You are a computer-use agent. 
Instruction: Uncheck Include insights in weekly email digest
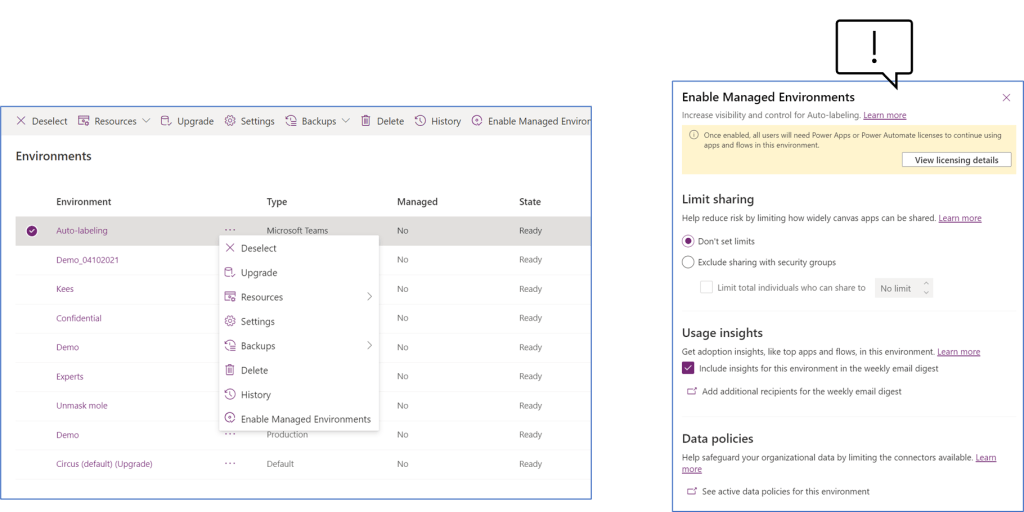(x=688, y=368)
